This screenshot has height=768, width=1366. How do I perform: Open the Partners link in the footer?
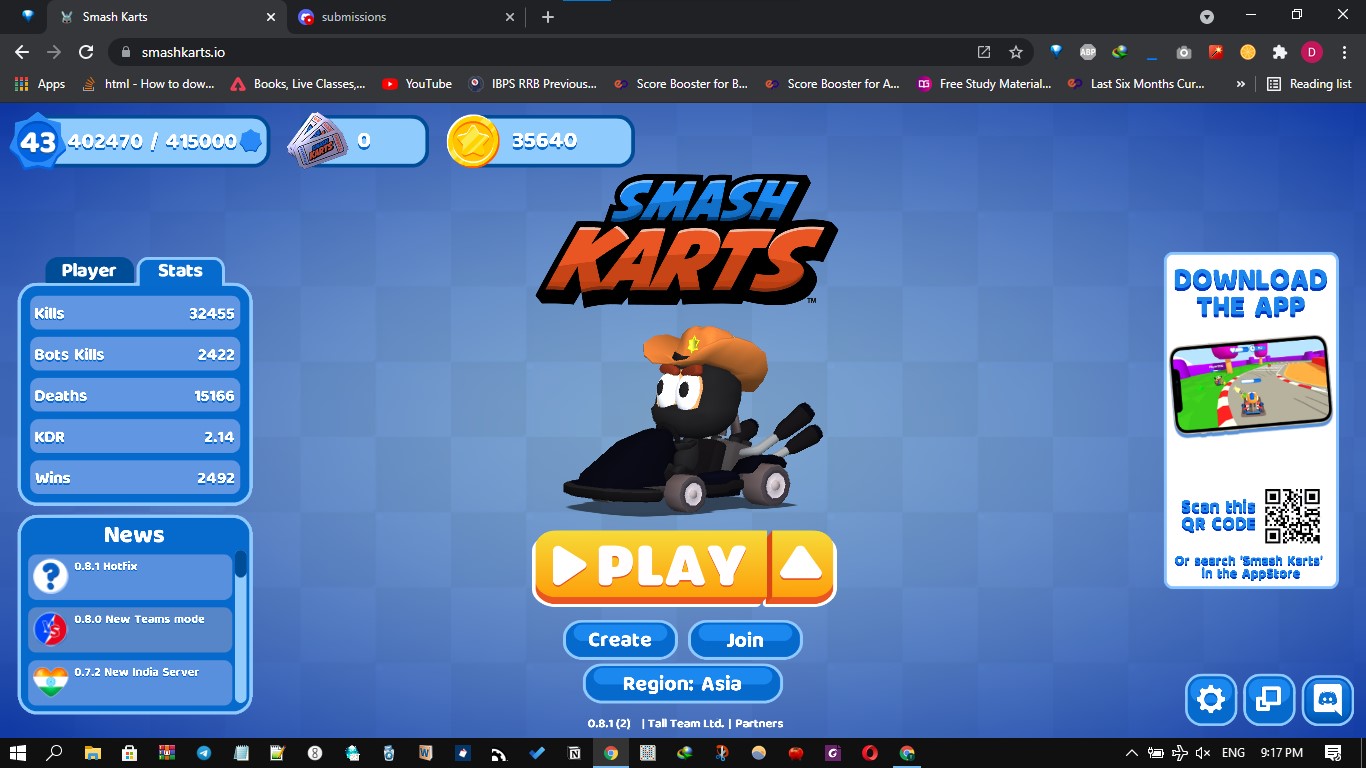click(x=759, y=723)
